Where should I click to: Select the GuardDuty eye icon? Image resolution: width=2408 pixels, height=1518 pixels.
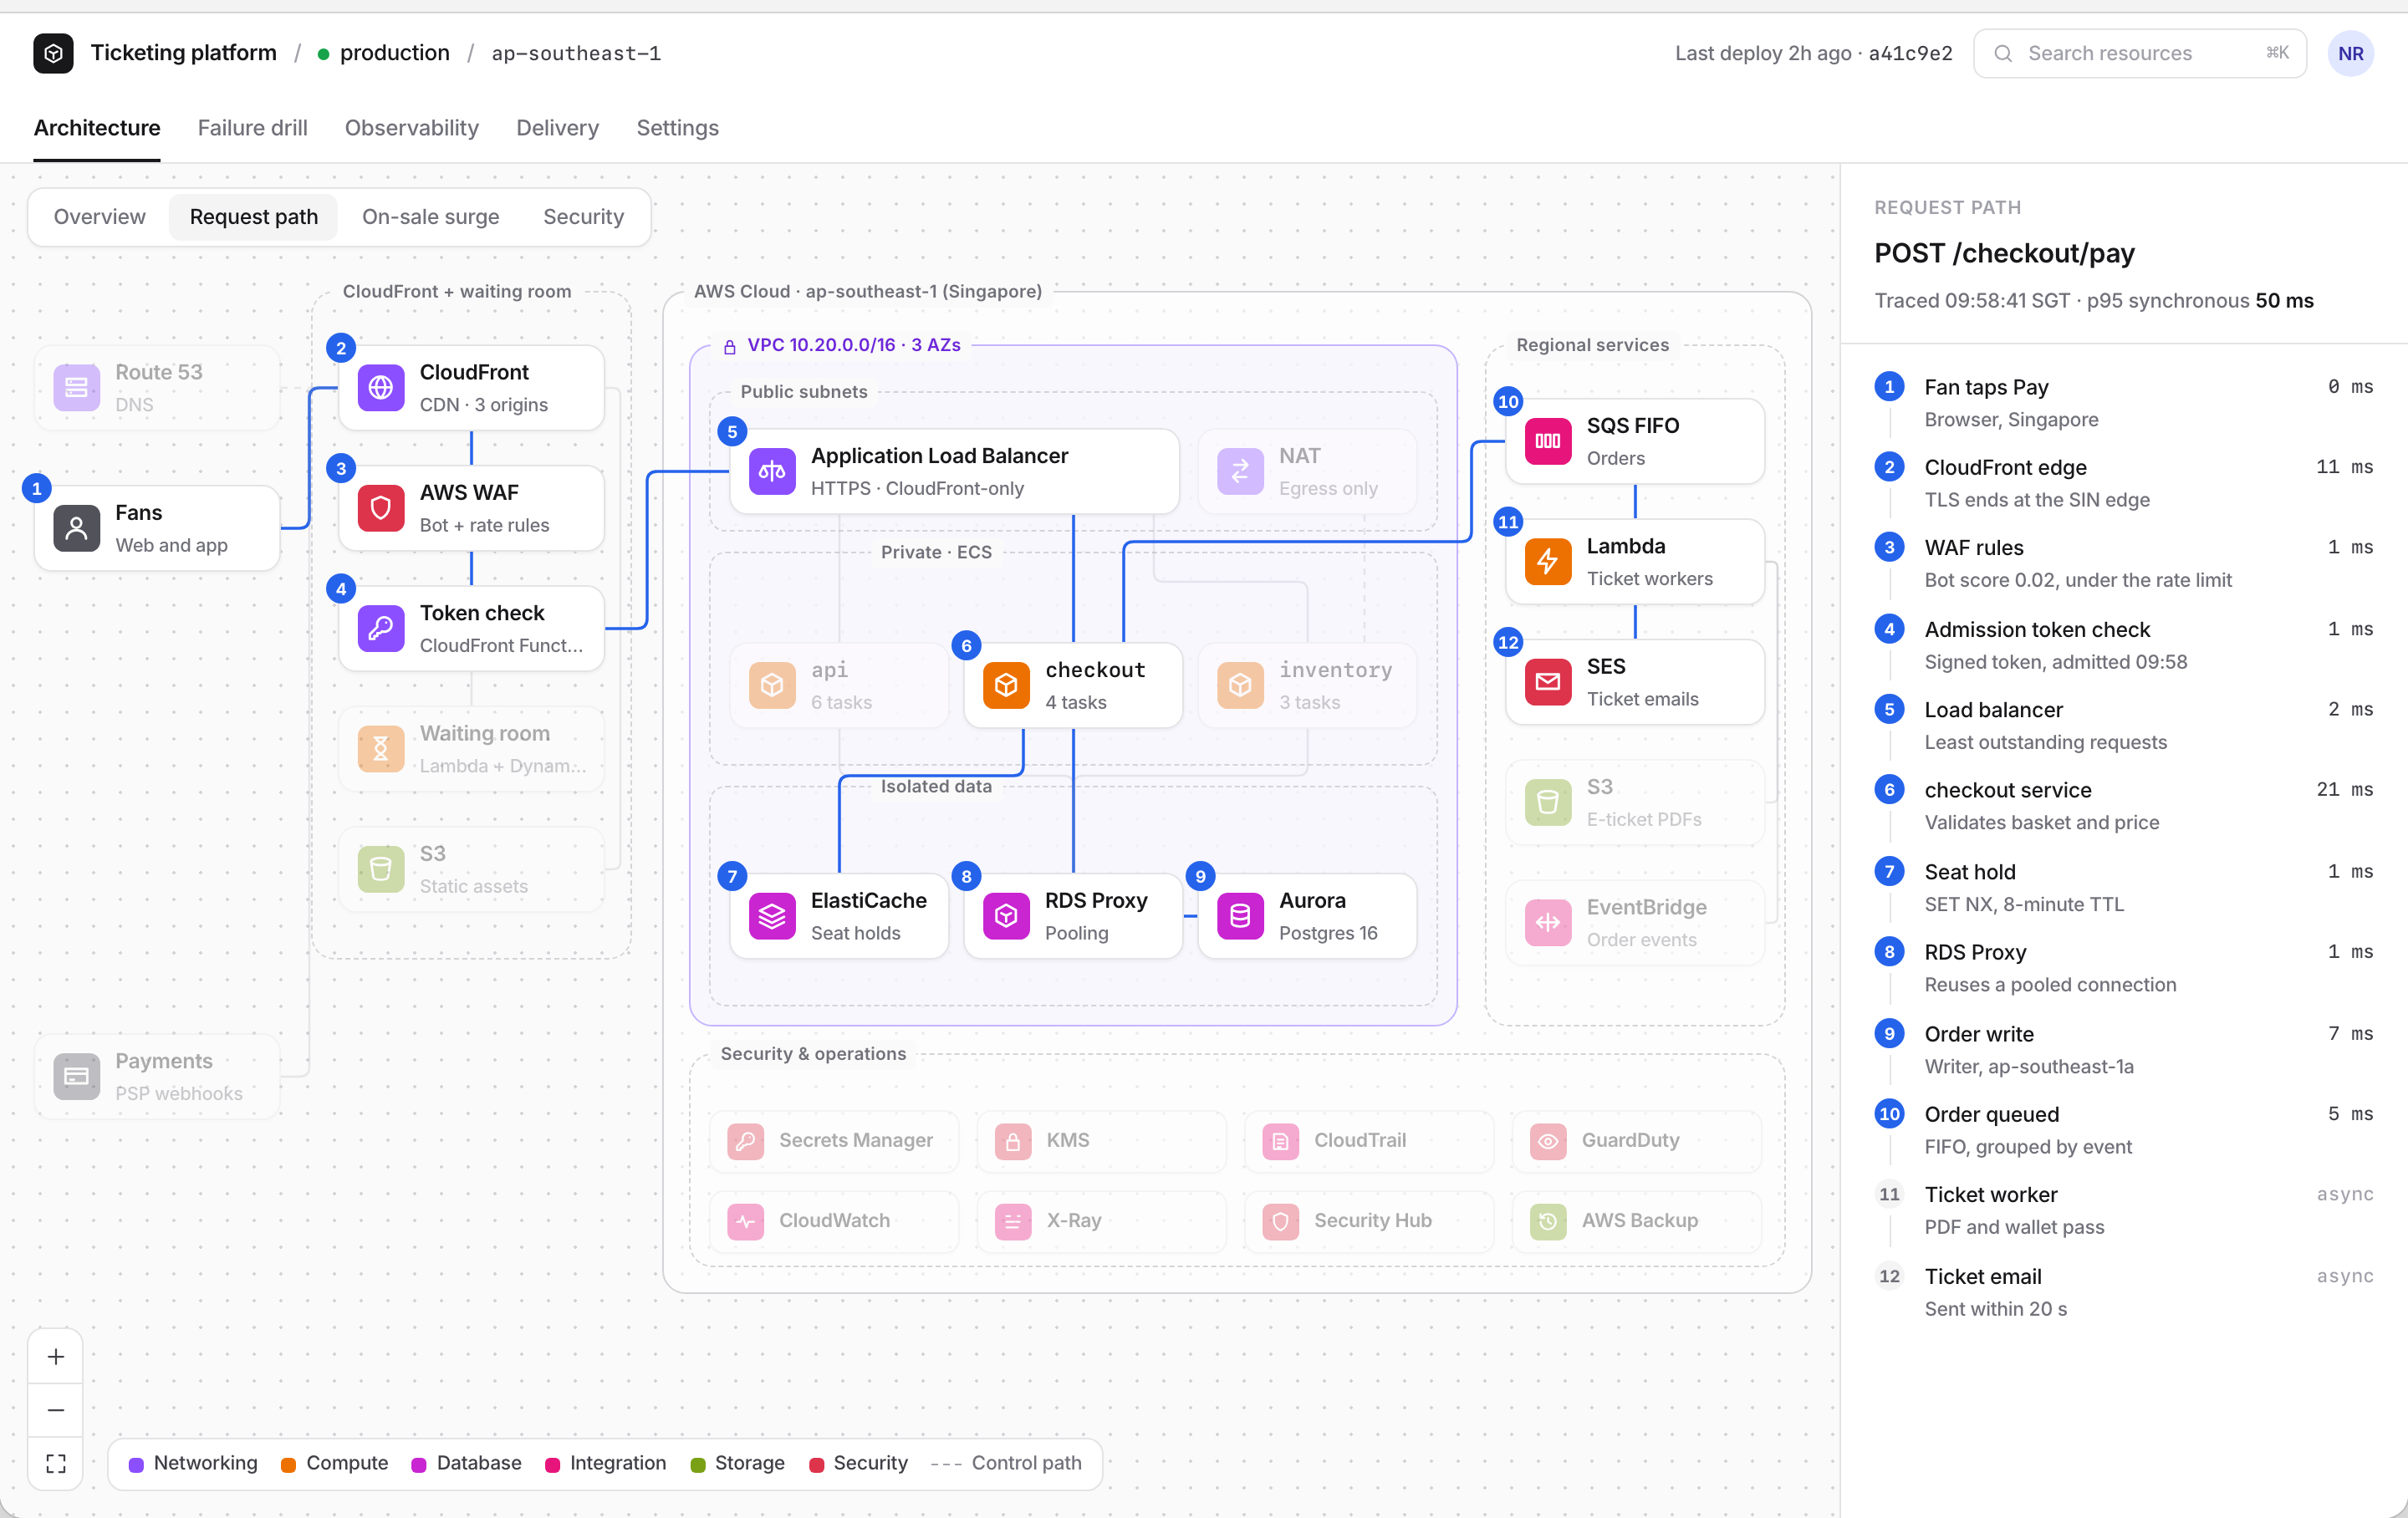[x=1548, y=1141]
